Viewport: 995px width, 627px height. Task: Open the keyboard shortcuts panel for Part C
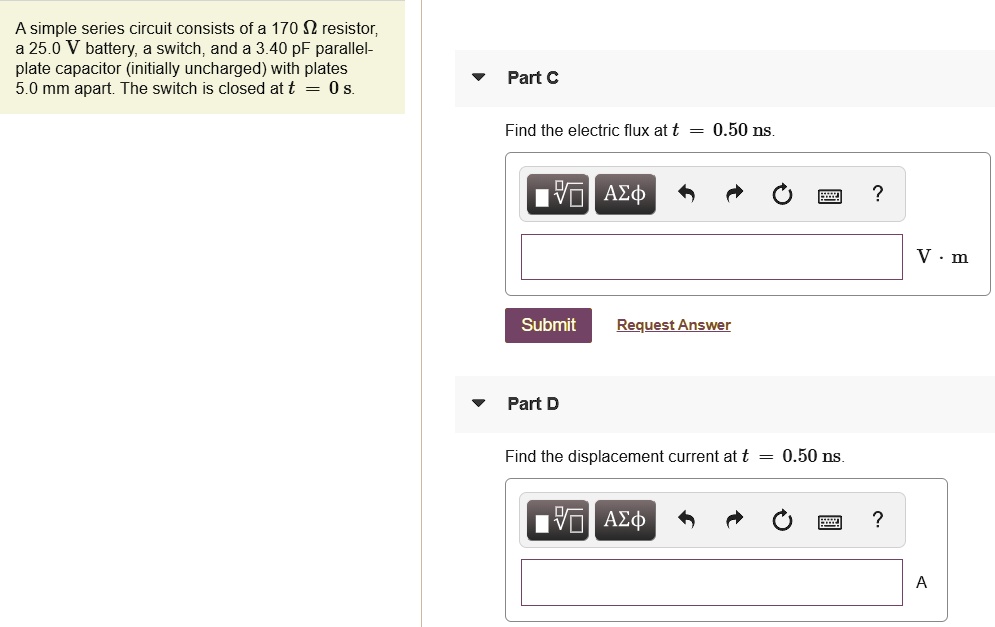click(830, 194)
